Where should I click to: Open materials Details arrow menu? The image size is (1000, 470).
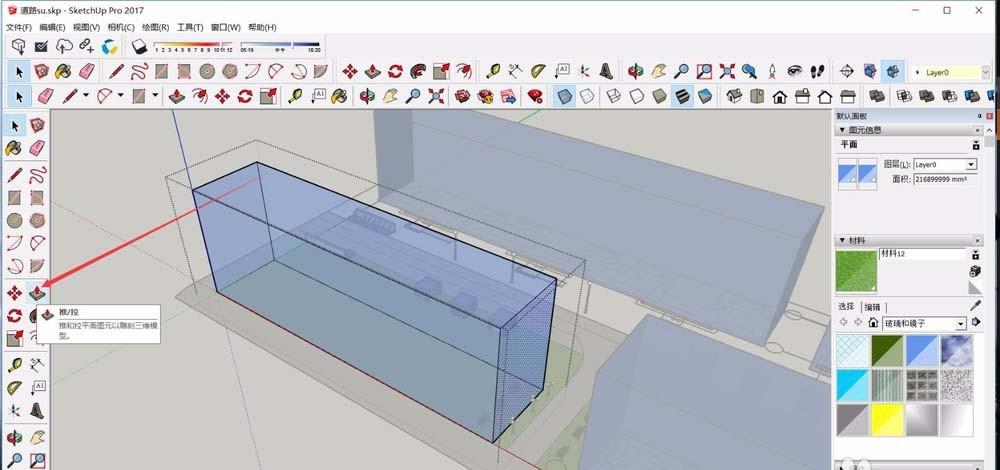[976, 323]
